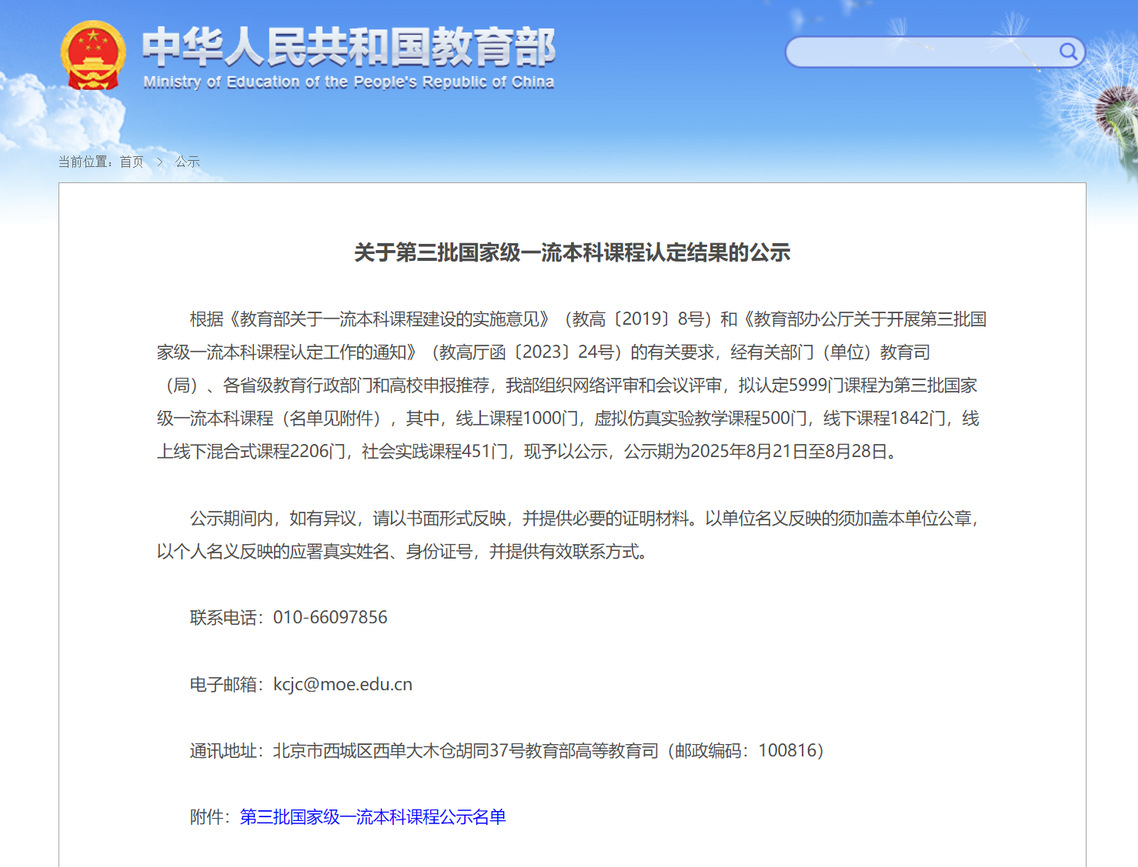Image resolution: width=1138 pixels, height=867 pixels.
Task: Open the 第三批国家级一流本科课程公示名单 attachment
Action: pyautogui.click(x=373, y=817)
